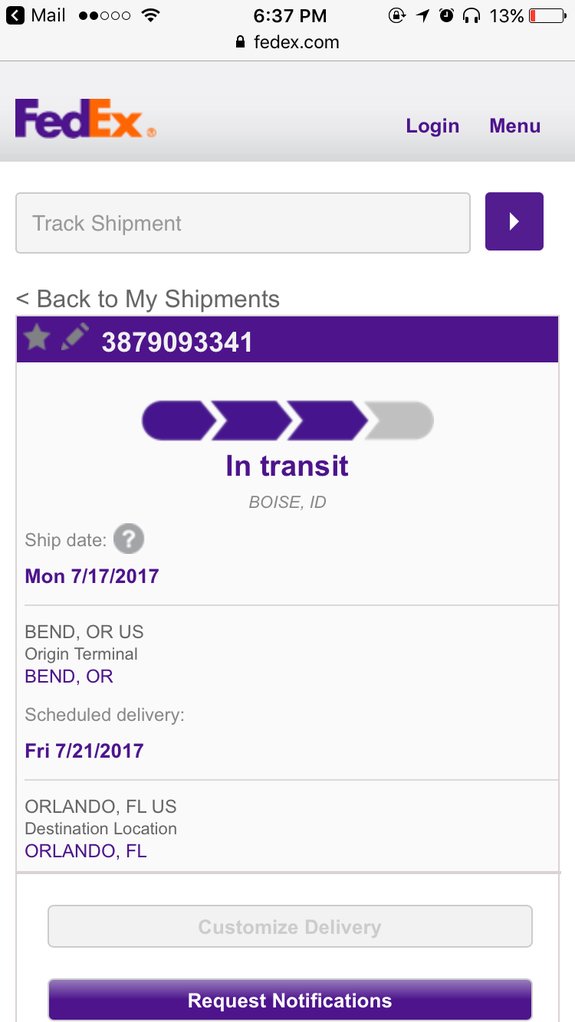Tap the purple track arrow button

pos(514,221)
